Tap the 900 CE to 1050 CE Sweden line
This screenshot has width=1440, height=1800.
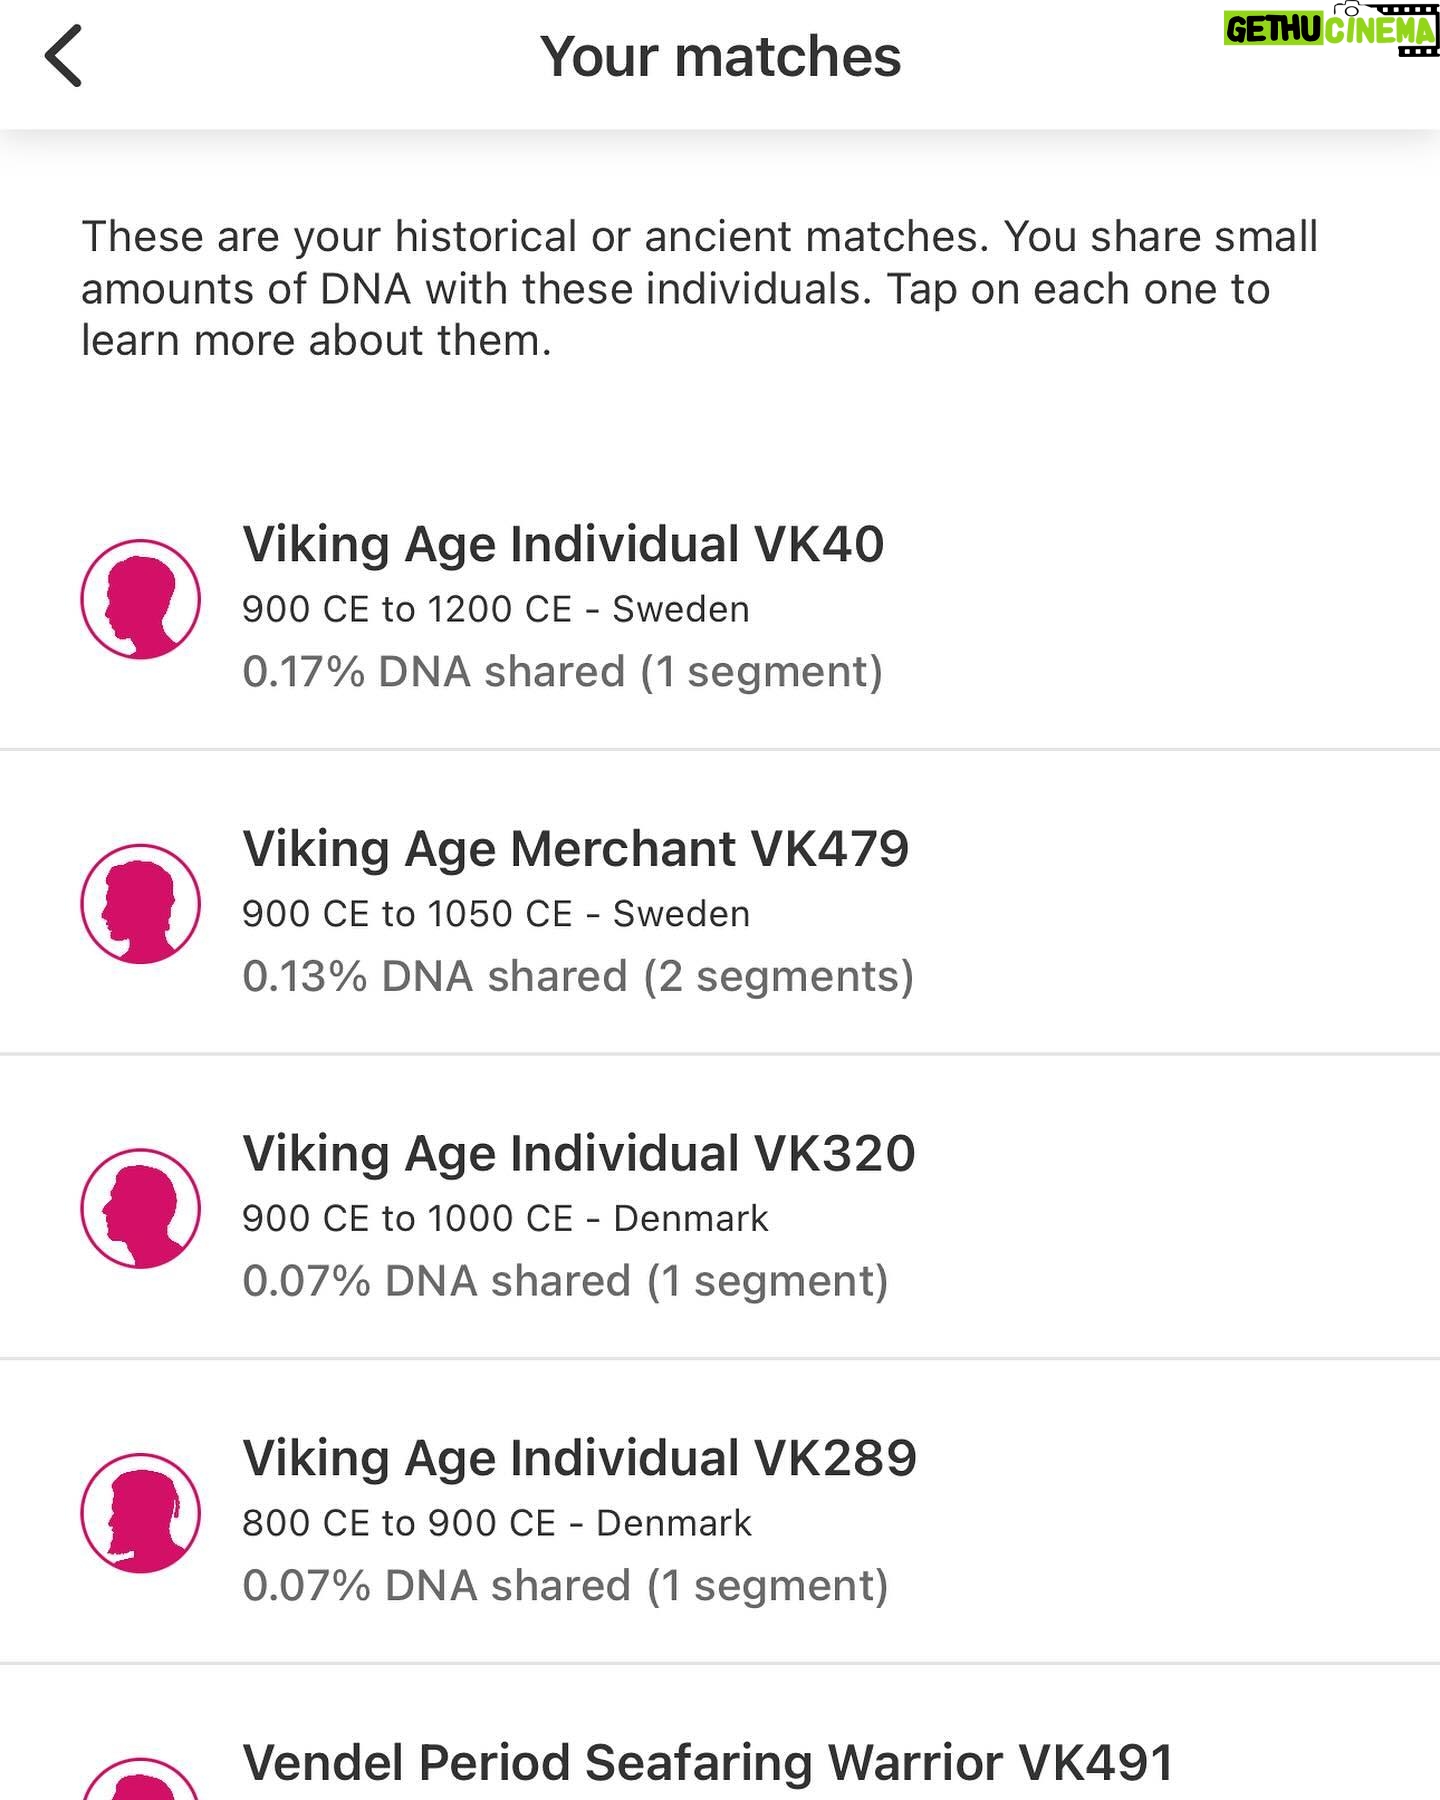496,915
